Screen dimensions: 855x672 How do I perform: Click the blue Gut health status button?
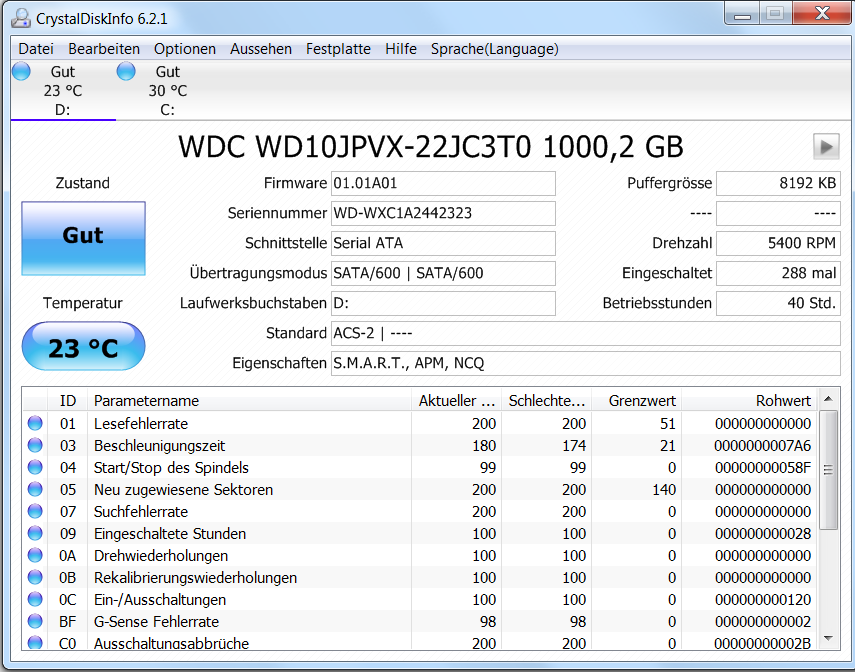coord(83,238)
